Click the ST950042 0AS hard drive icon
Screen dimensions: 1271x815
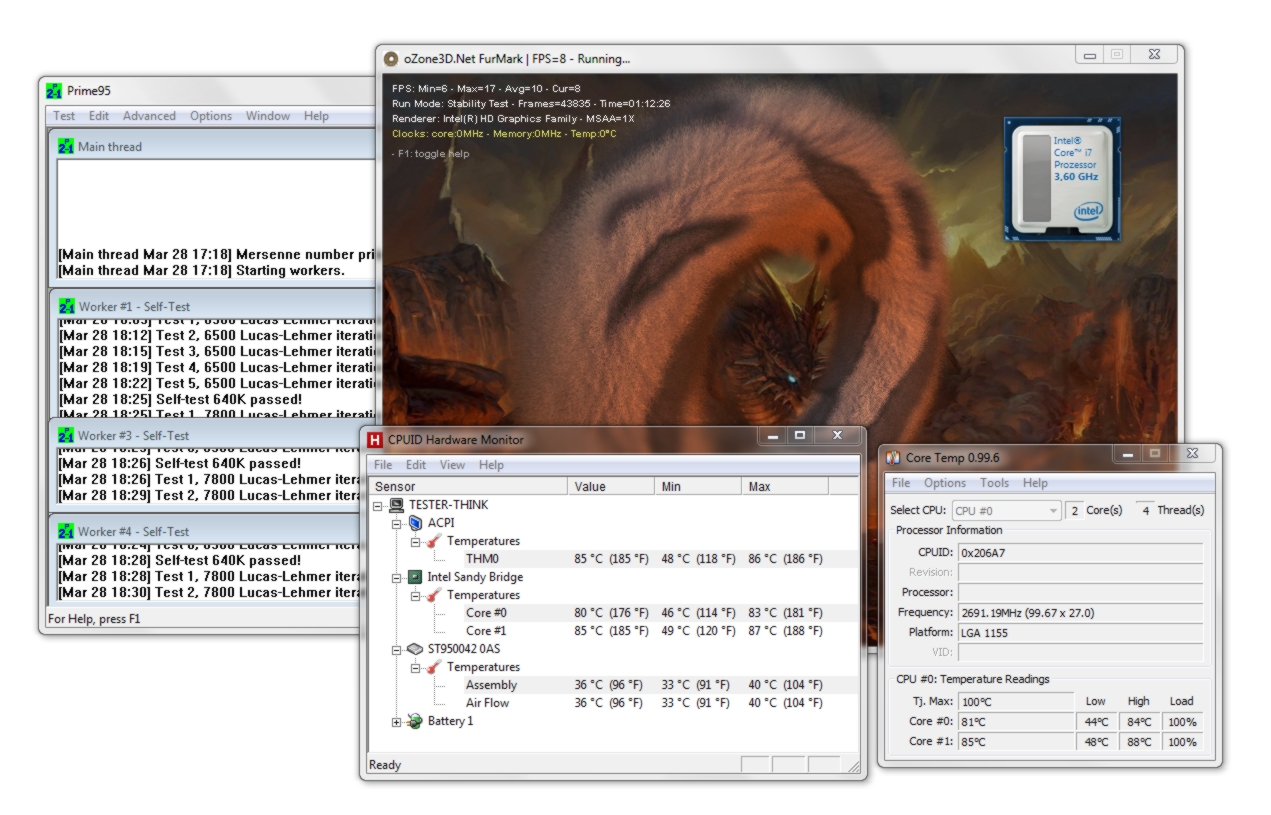(x=414, y=649)
